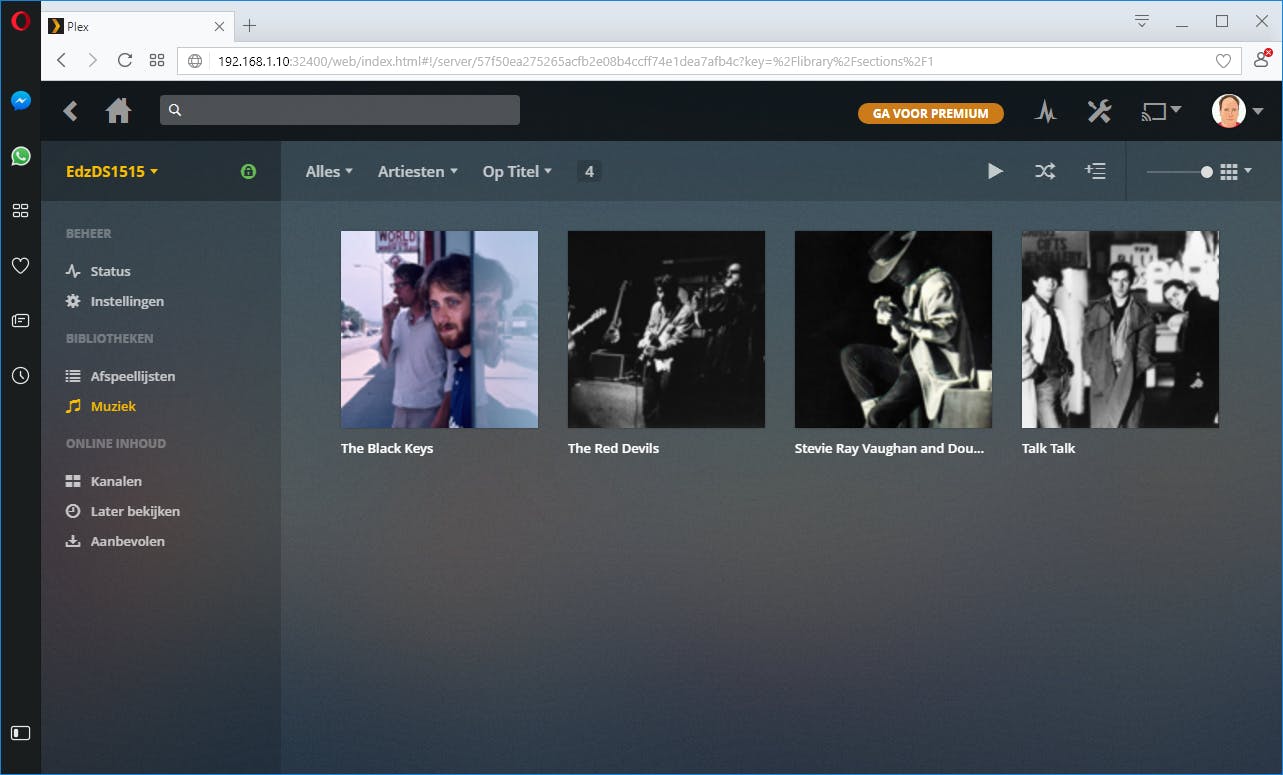The width and height of the screenshot is (1283, 775).
Task: Select Muziek library in the sidebar
Action: 100,406
